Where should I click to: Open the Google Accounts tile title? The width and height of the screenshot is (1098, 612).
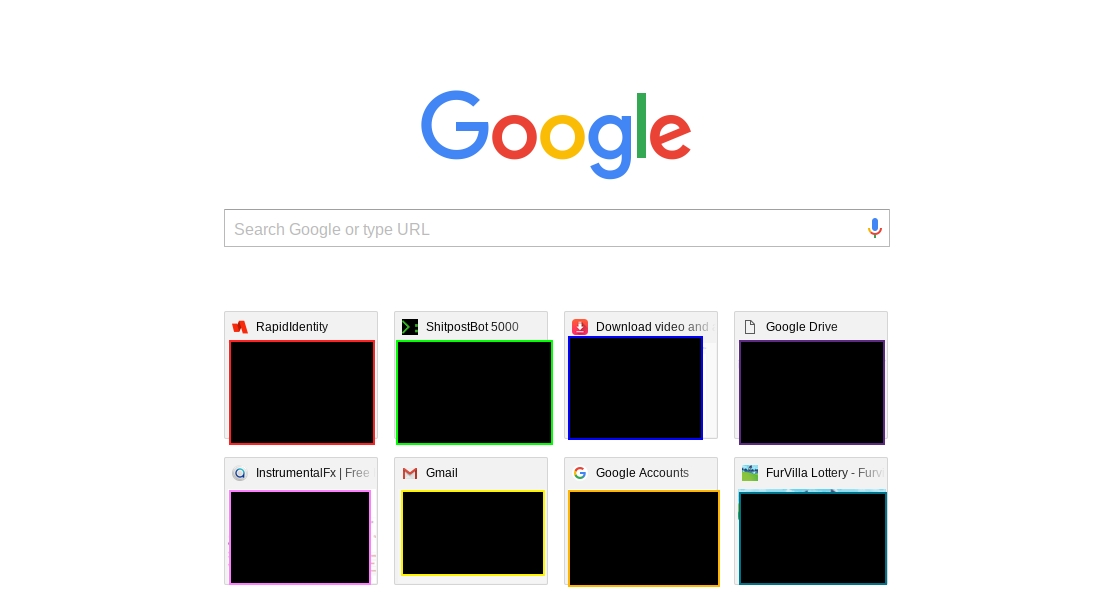pos(642,473)
